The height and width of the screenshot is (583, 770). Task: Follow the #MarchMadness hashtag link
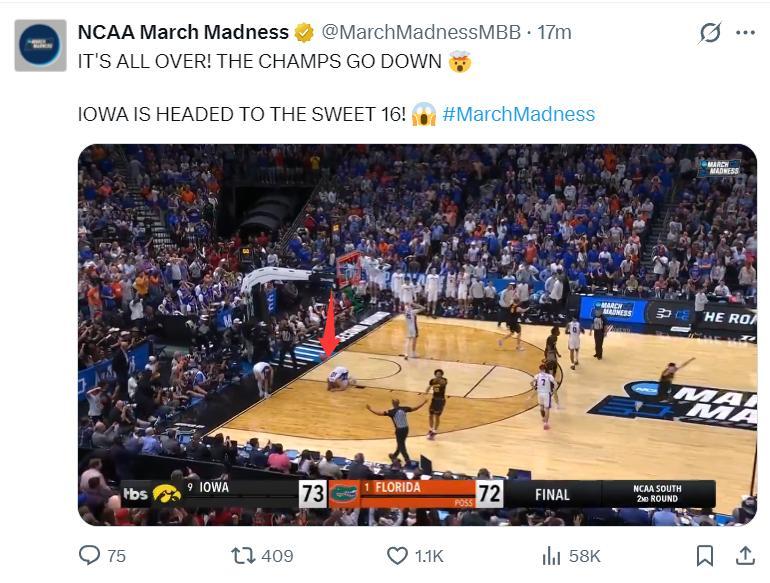(518, 114)
